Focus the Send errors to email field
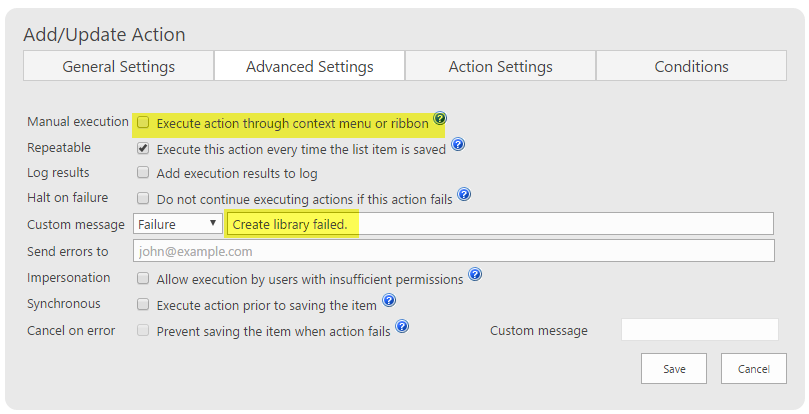This screenshot has height=414, width=809. [x=454, y=251]
